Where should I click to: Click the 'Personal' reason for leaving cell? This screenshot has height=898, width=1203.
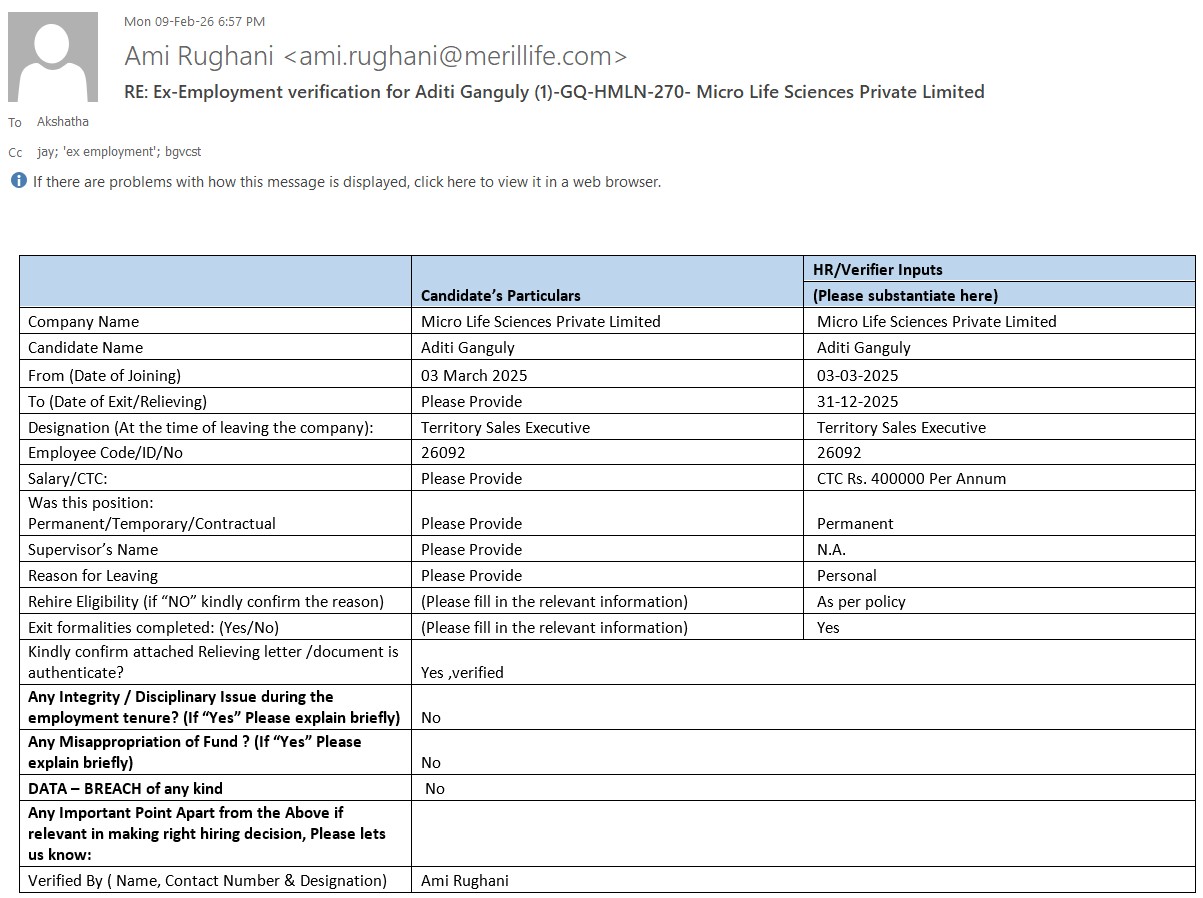click(846, 575)
